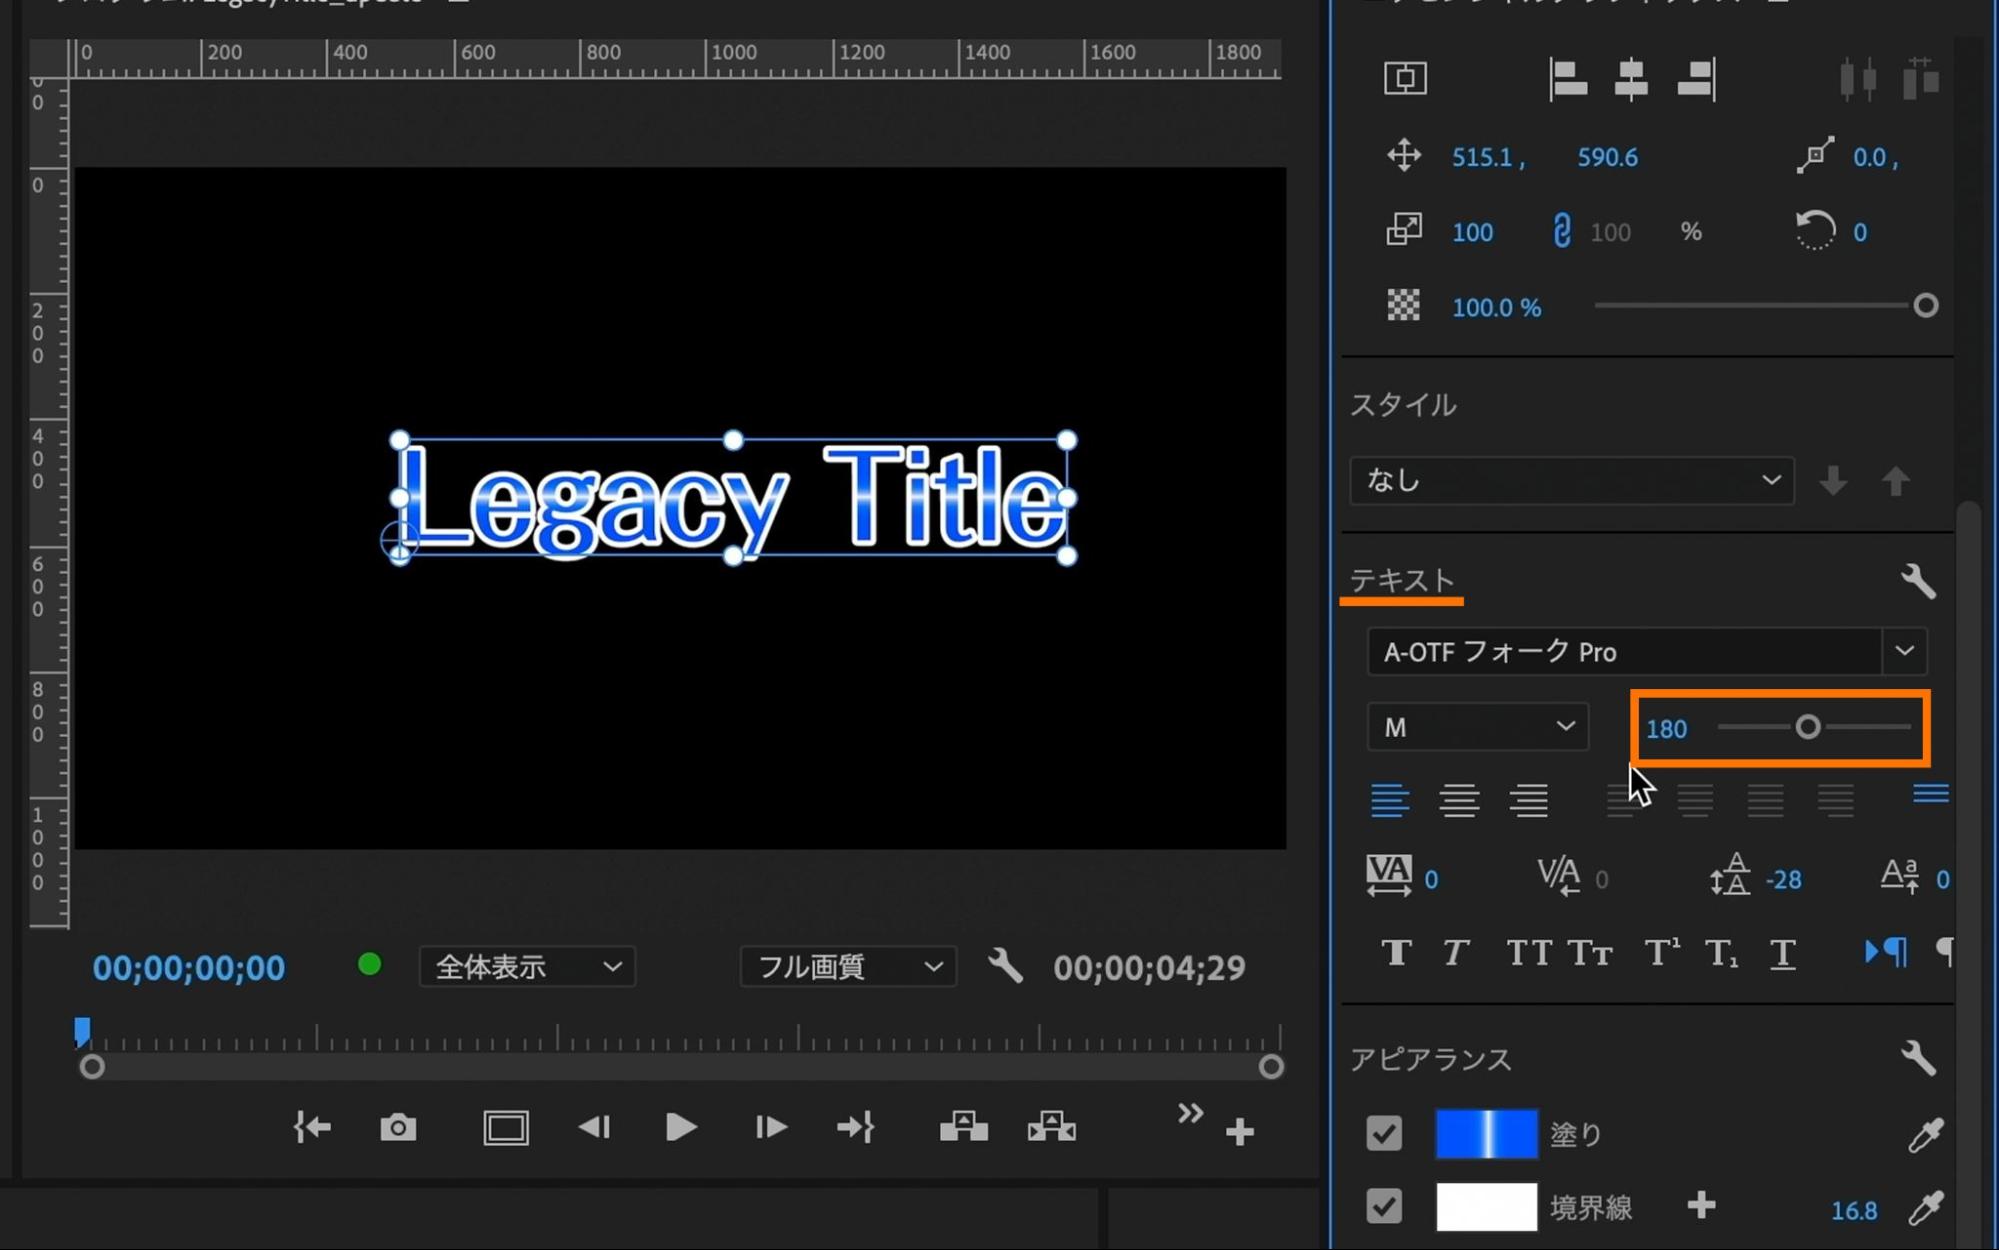Click the Play button in the monitor
Screen dimensions: 1999x1250
pyautogui.click(x=681, y=1128)
